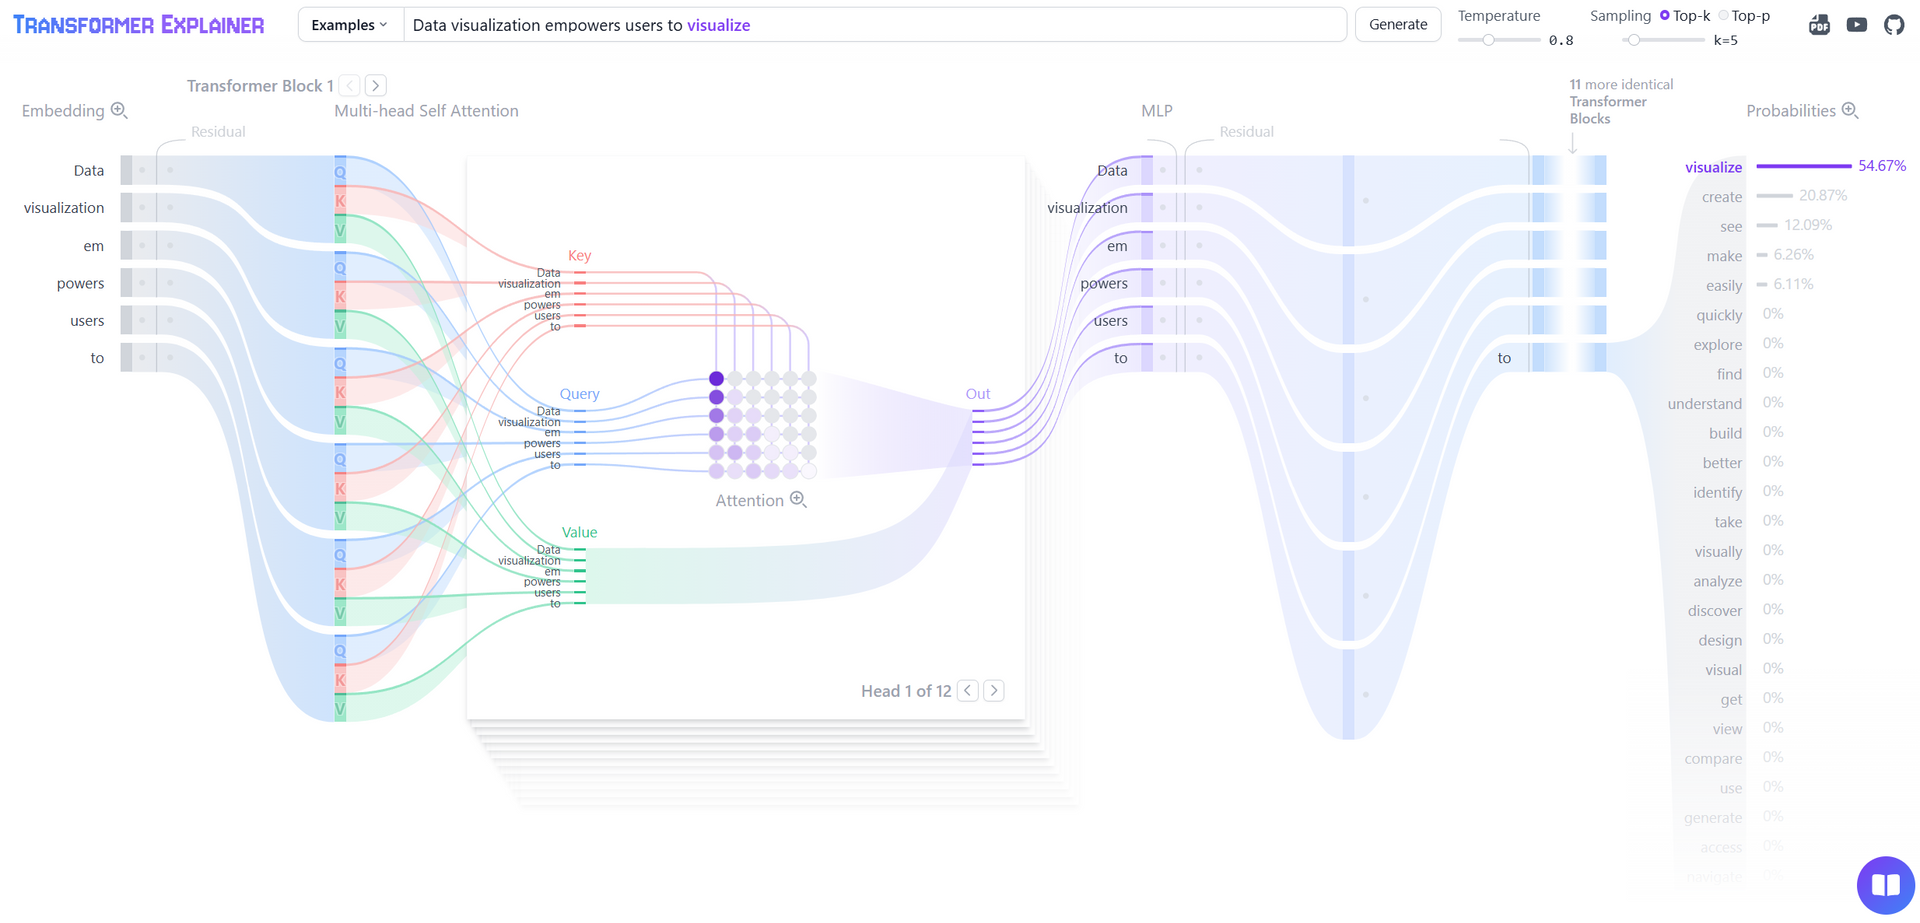Zoom into the Probabilities section
The image size is (1920, 923).
point(1850,110)
